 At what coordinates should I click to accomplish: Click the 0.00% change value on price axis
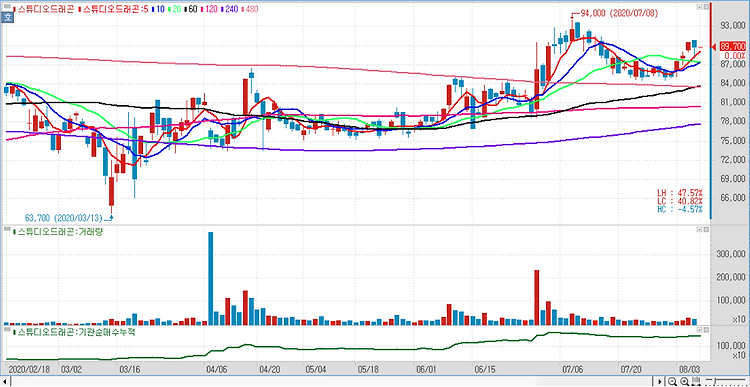[x=736, y=55]
